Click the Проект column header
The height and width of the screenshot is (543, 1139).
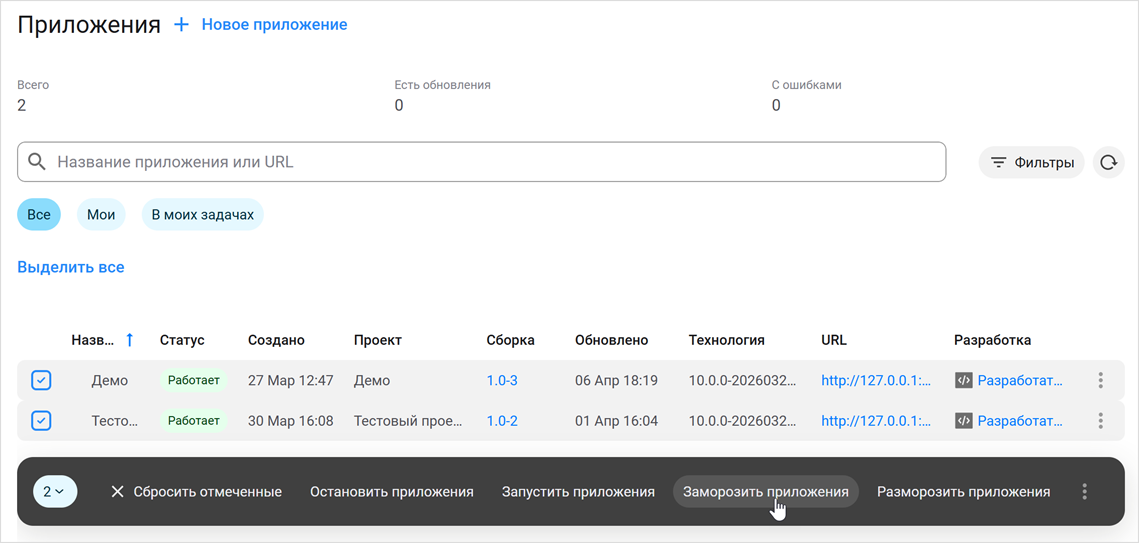click(x=378, y=340)
